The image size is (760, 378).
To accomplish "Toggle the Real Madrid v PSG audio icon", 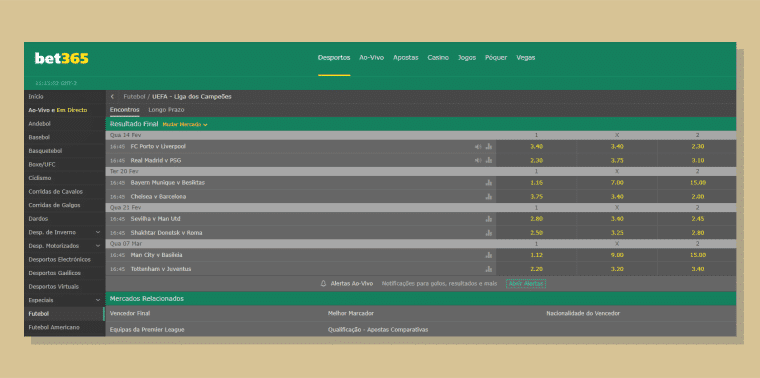I will pos(478,160).
